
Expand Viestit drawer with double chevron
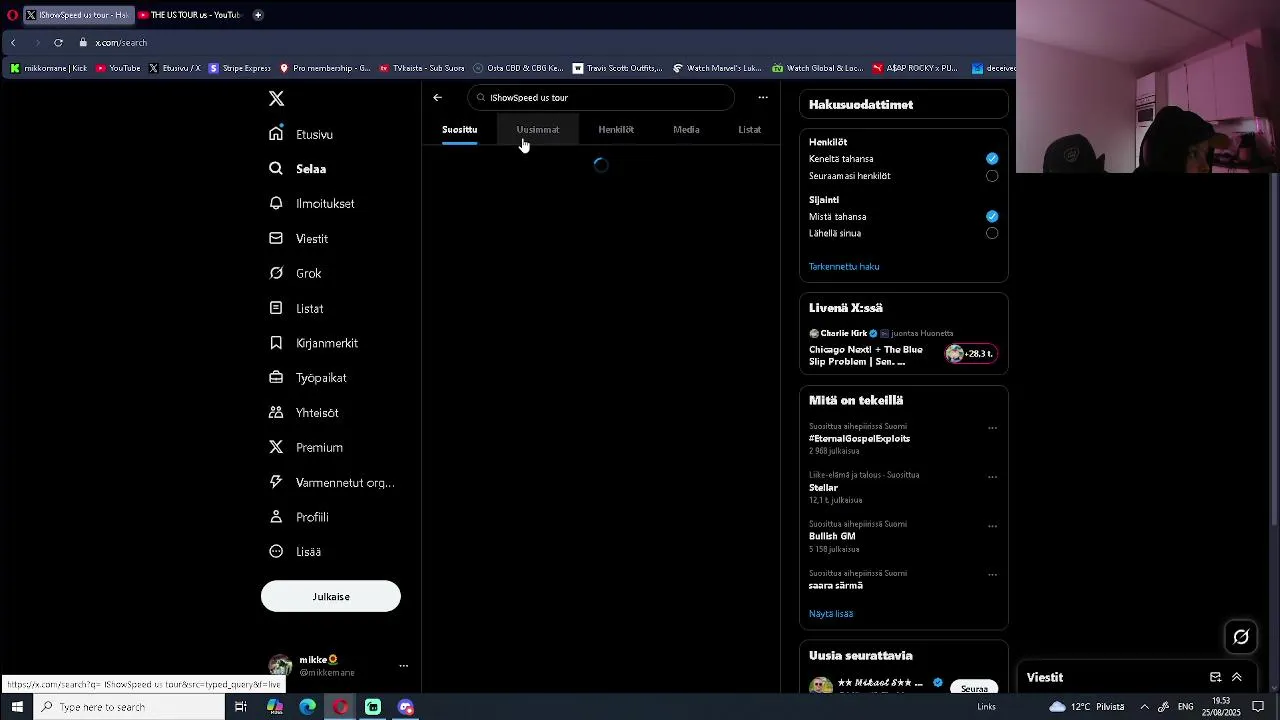(x=1237, y=677)
